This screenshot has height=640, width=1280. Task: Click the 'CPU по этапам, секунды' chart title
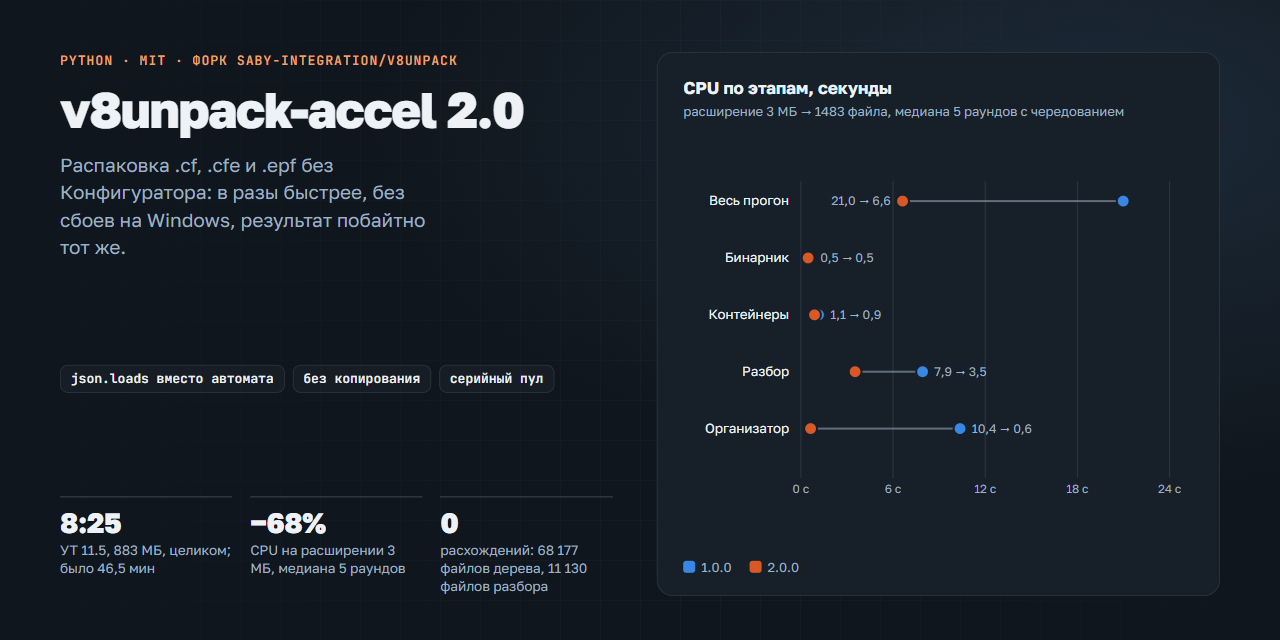coord(787,89)
